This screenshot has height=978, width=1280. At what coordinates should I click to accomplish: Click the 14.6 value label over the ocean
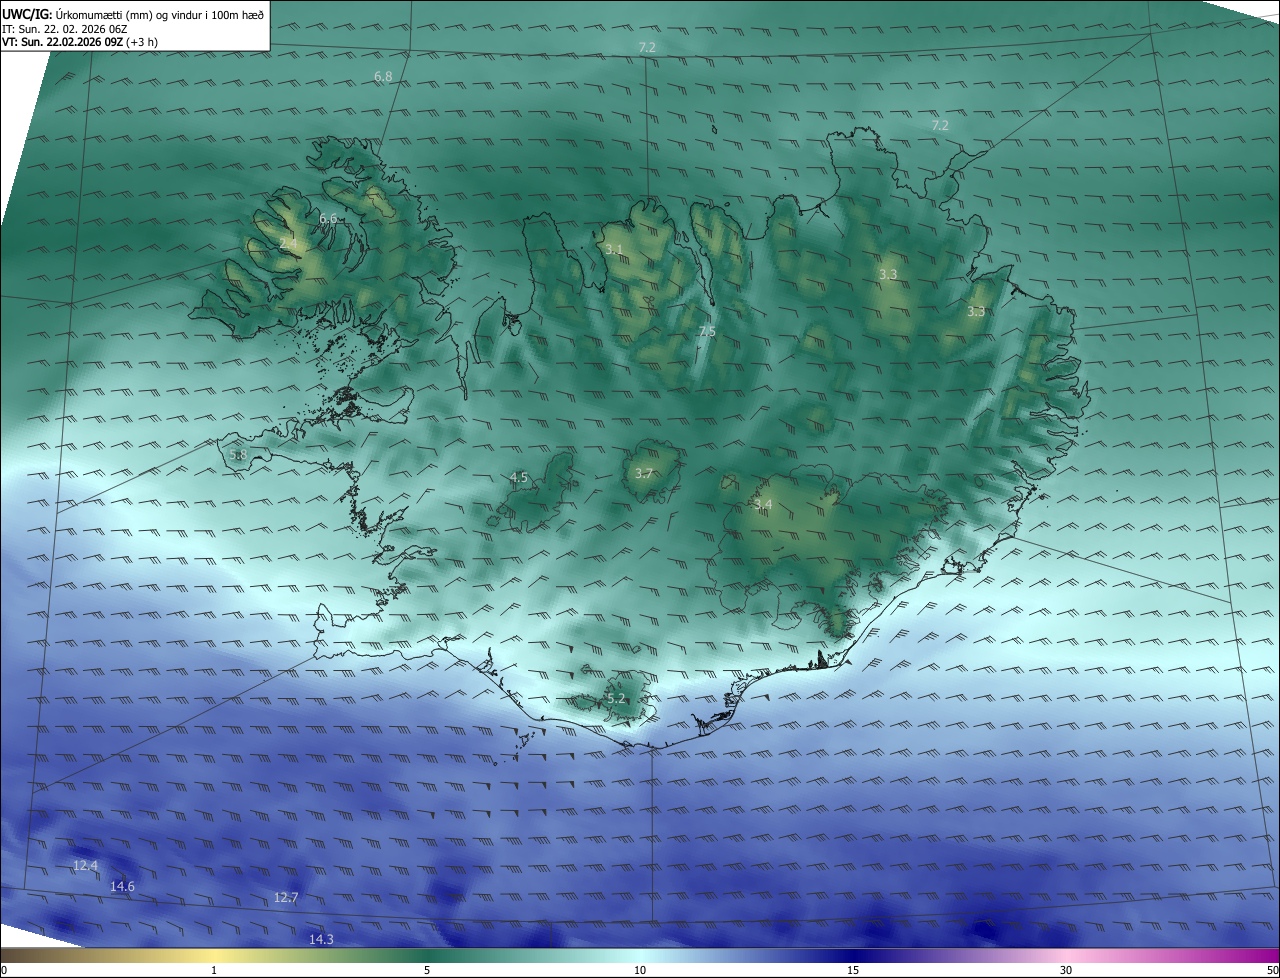pyautogui.click(x=122, y=886)
